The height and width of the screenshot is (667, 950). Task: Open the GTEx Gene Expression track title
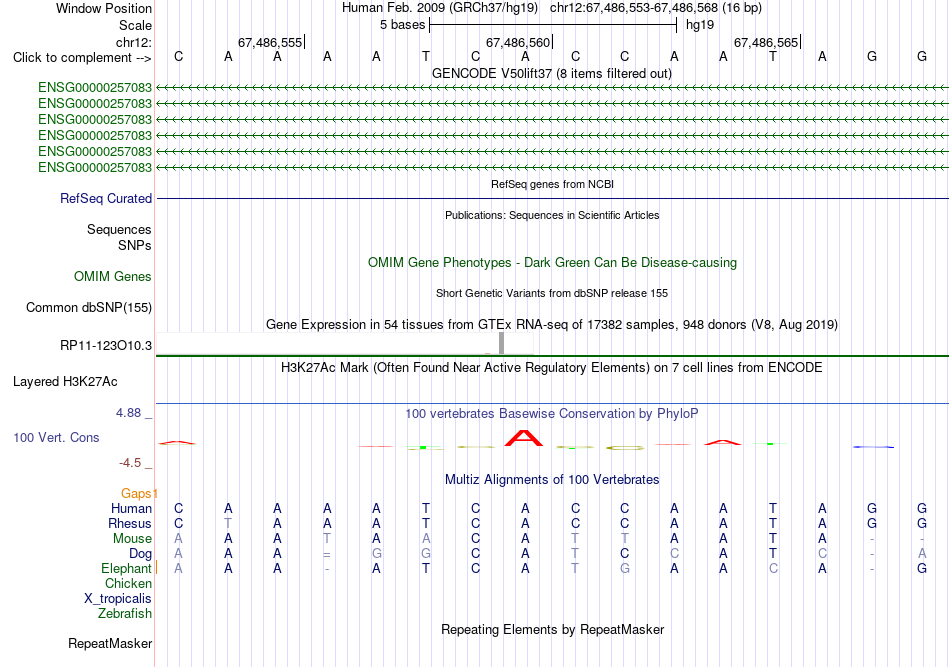(x=552, y=325)
